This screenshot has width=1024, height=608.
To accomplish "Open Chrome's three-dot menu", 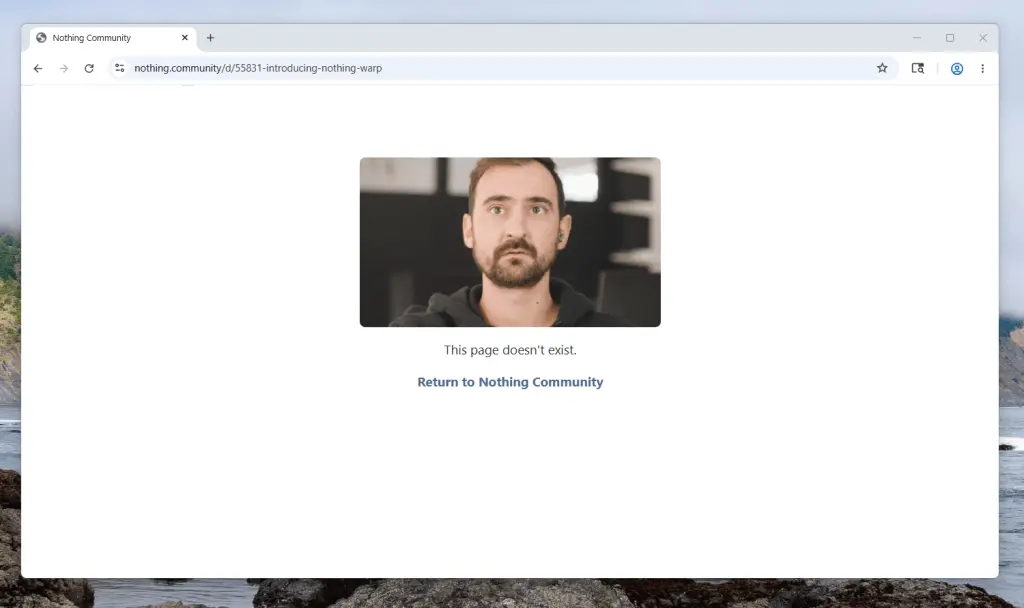I will coord(982,68).
